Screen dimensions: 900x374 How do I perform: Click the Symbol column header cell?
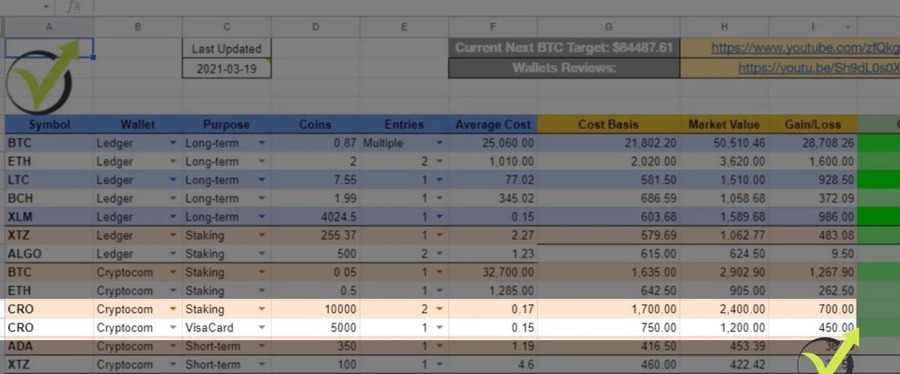[x=49, y=124]
